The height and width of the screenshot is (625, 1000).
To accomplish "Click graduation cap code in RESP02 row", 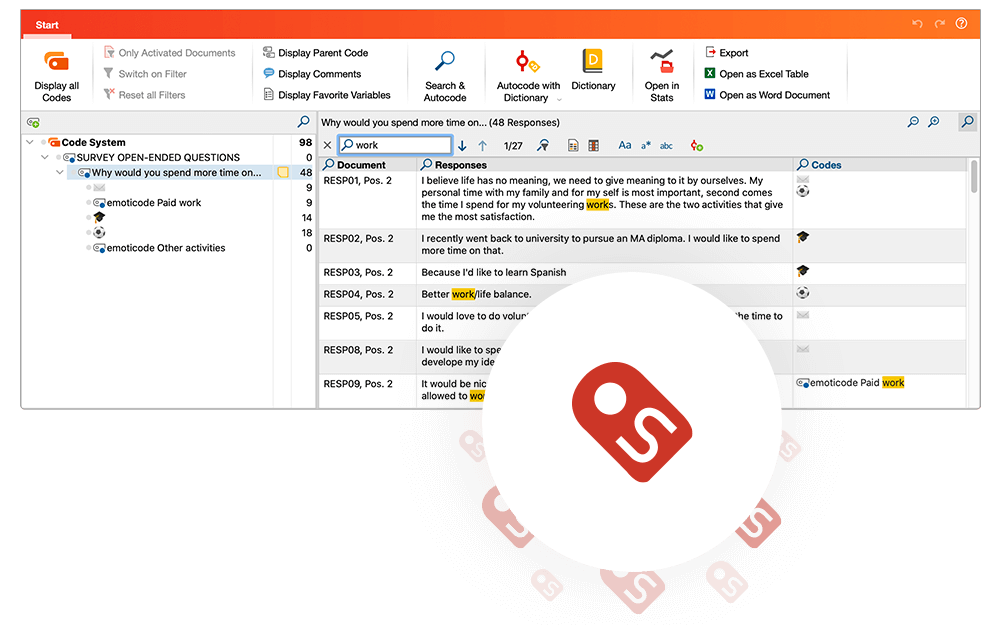I will (803, 237).
